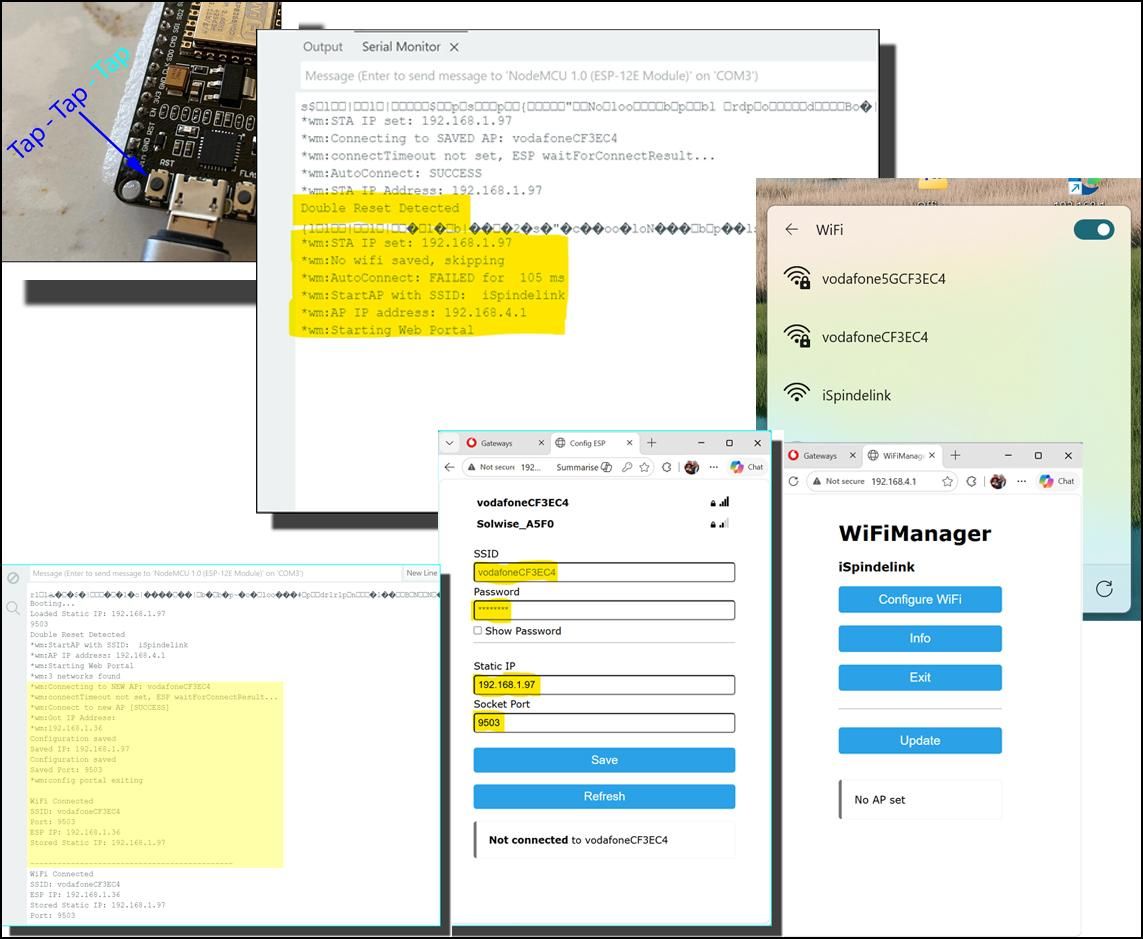Click the 'No AP set' status text
1143x939 pixels.
pyautogui.click(x=879, y=800)
